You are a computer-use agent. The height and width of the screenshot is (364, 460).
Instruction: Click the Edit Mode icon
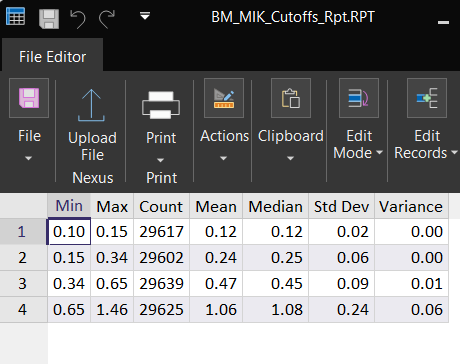(359, 98)
